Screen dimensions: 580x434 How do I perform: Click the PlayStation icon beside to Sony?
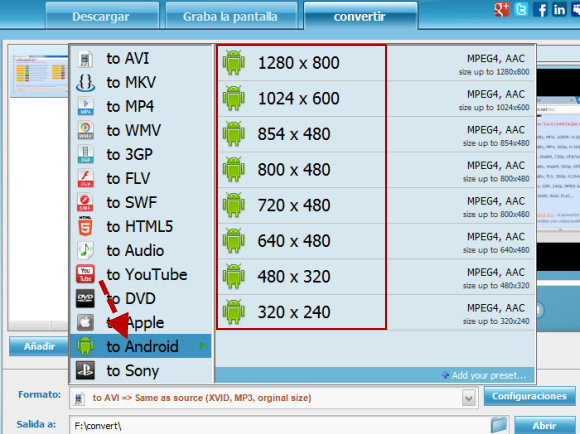[85, 370]
